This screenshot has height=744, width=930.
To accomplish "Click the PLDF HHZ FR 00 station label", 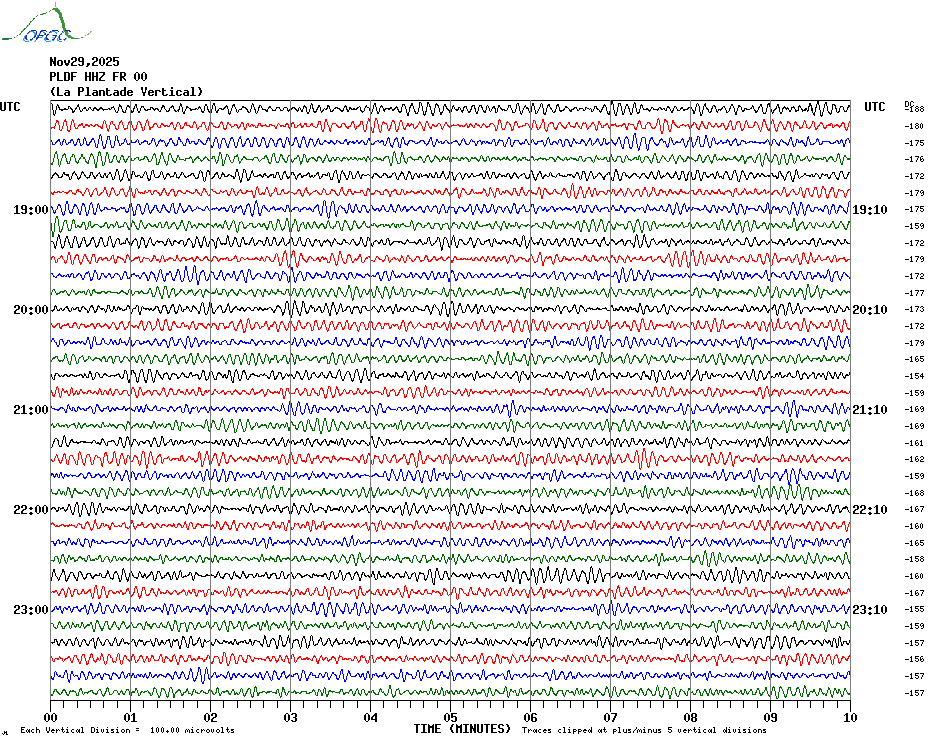I will pyautogui.click(x=98, y=77).
